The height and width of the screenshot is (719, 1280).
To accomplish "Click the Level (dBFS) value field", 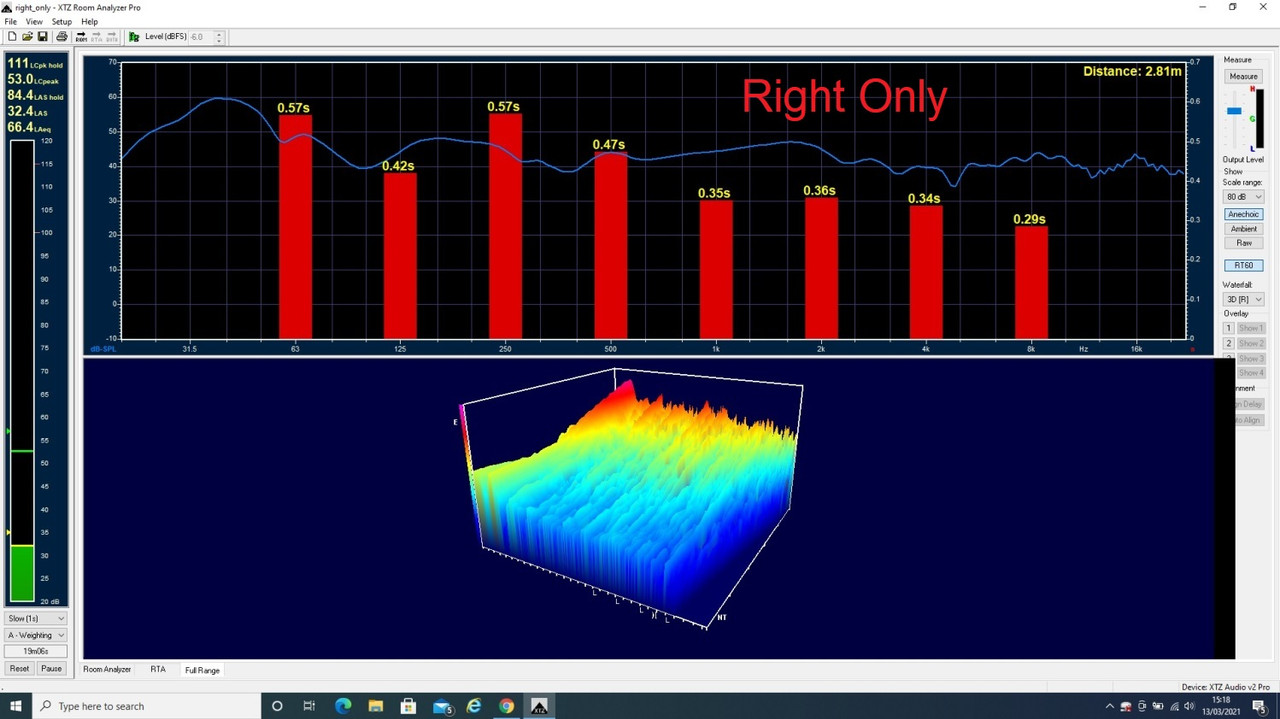I will [x=201, y=37].
